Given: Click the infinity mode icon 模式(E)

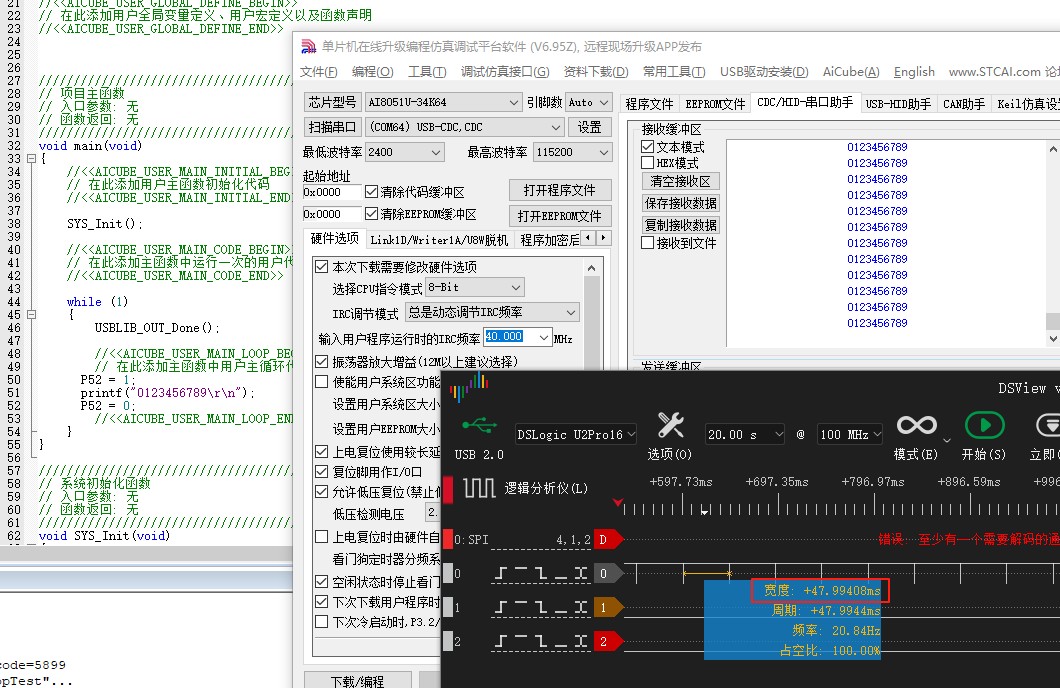Looking at the screenshot, I should (x=916, y=425).
